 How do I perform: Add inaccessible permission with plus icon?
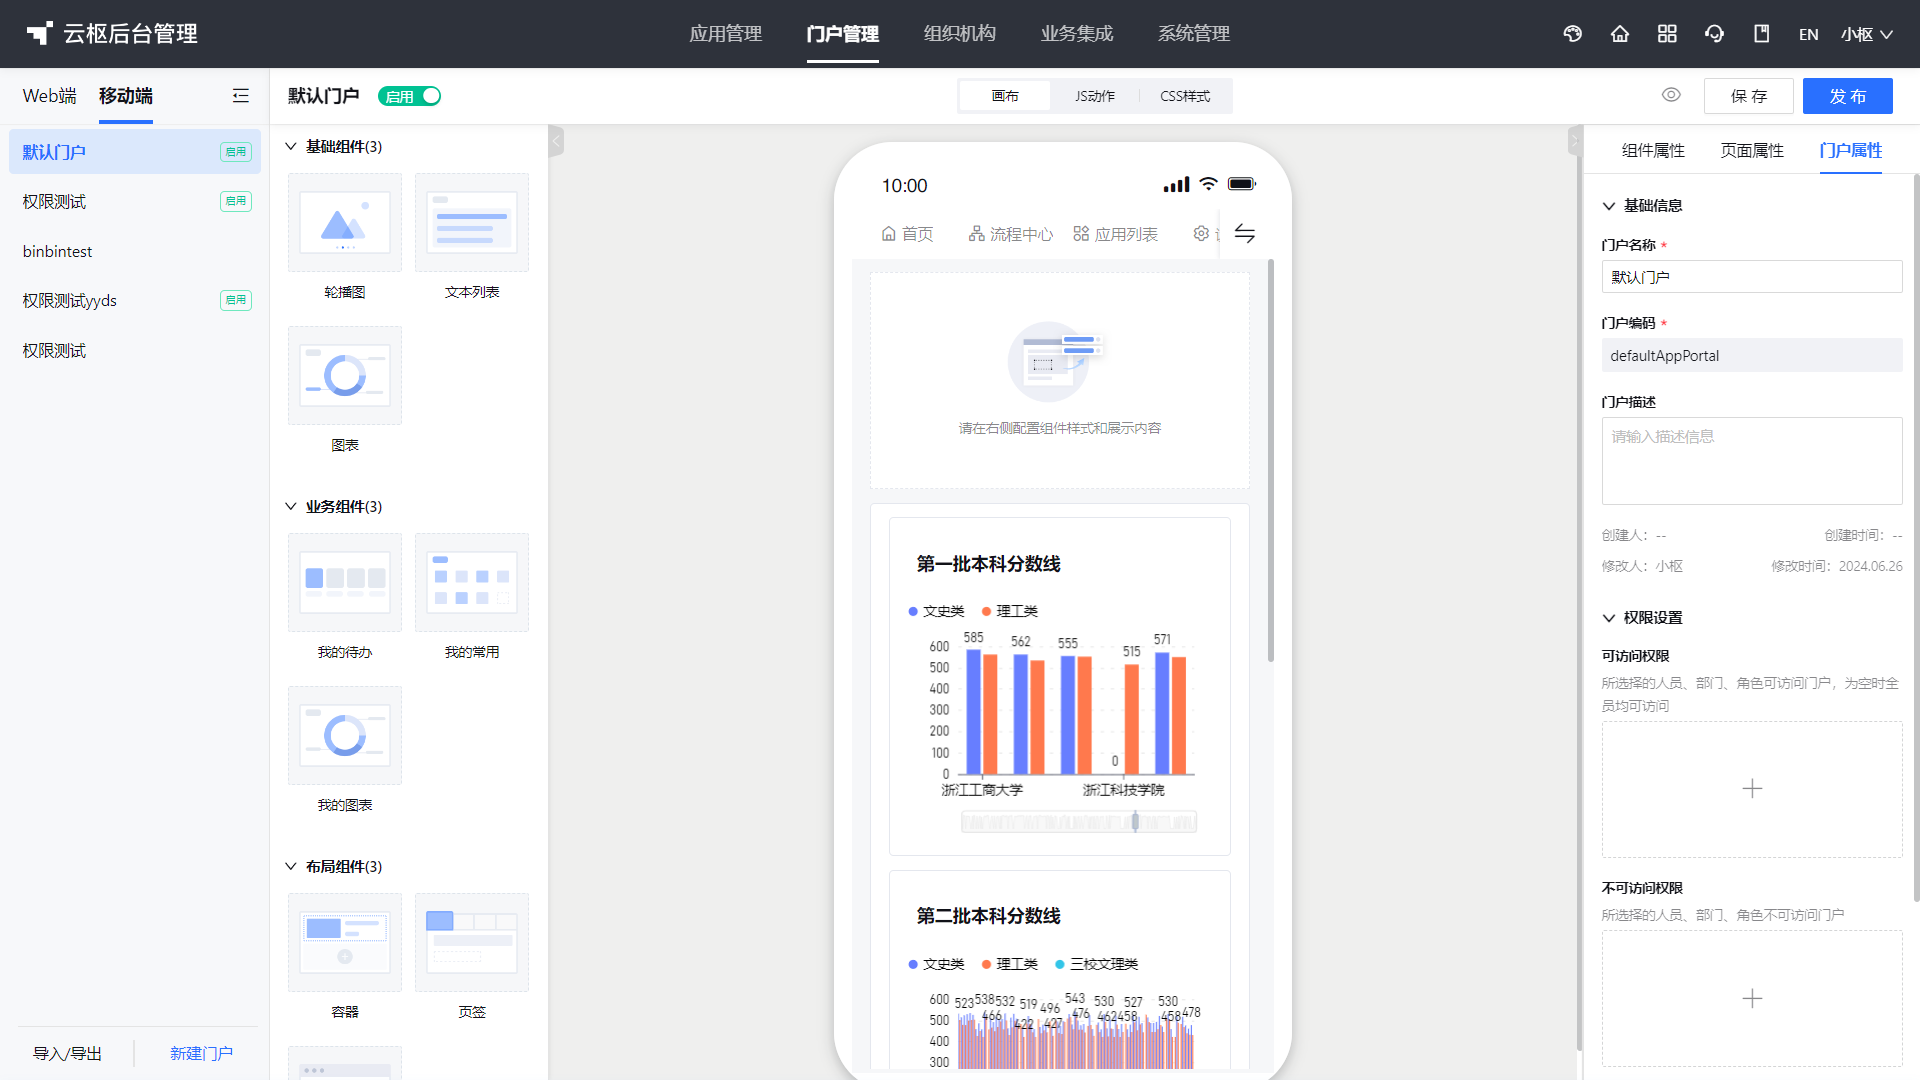pyautogui.click(x=1752, y=998)
